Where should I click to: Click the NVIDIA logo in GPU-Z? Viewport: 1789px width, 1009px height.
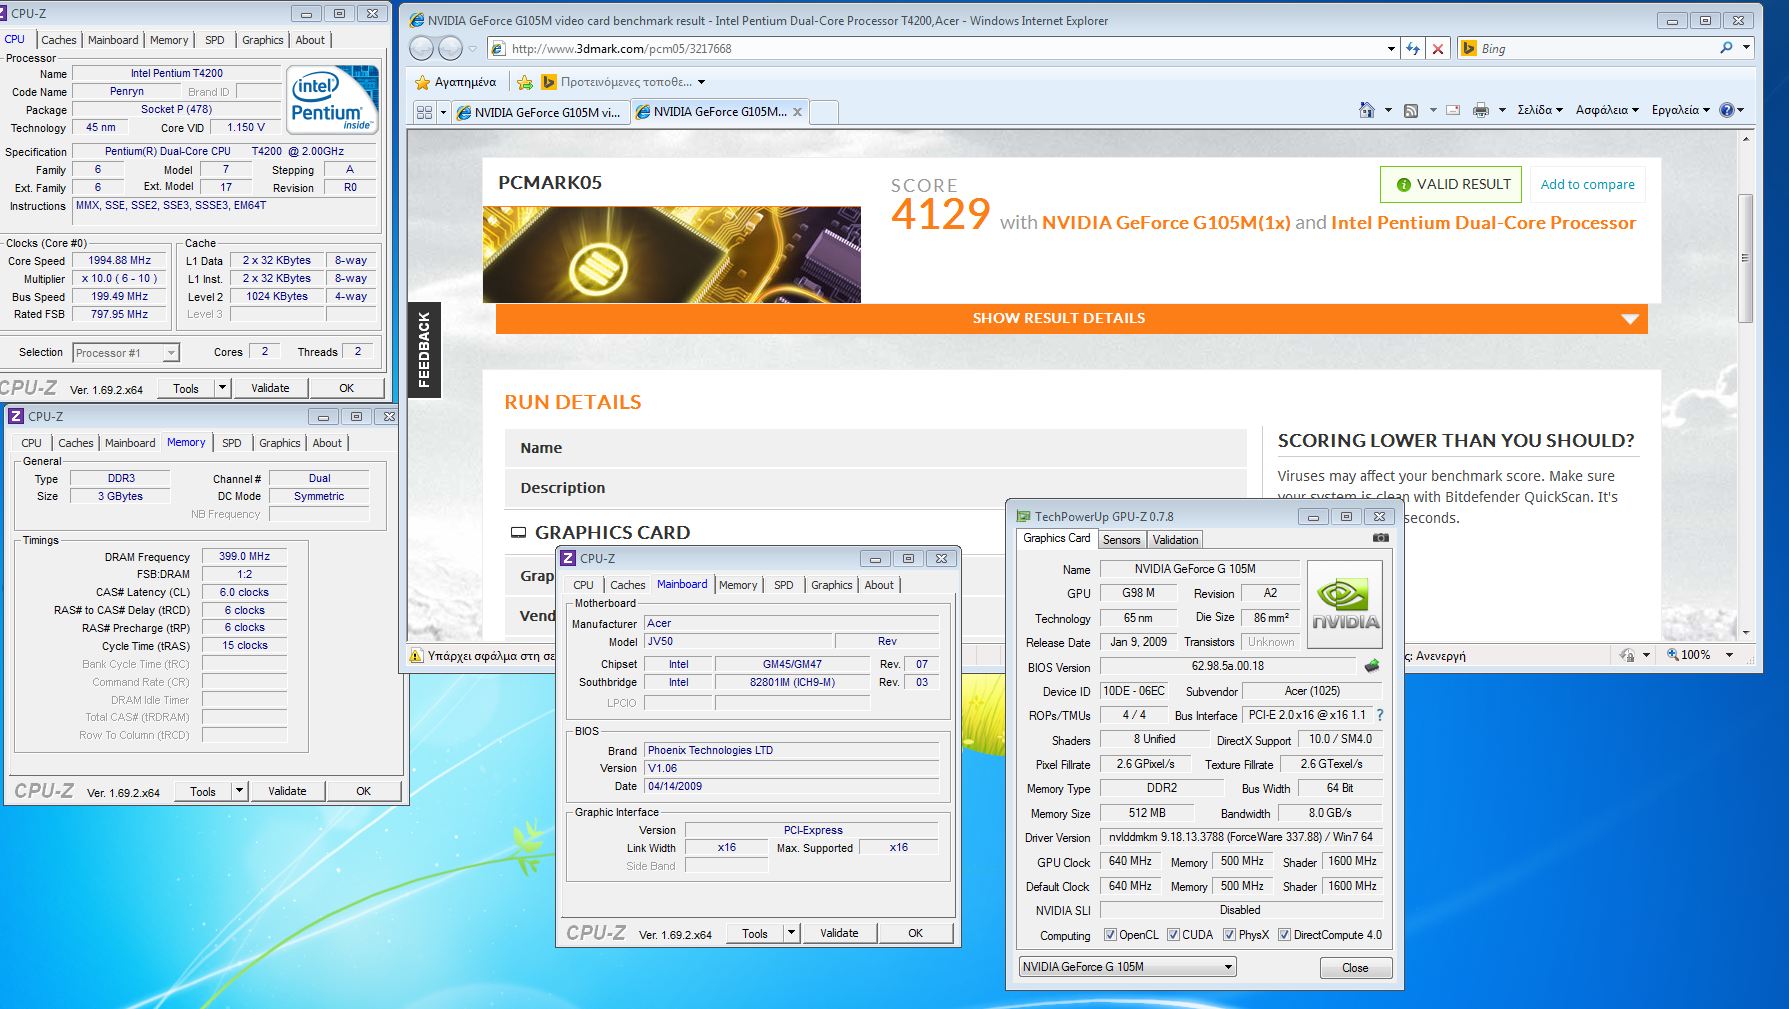1345,605
